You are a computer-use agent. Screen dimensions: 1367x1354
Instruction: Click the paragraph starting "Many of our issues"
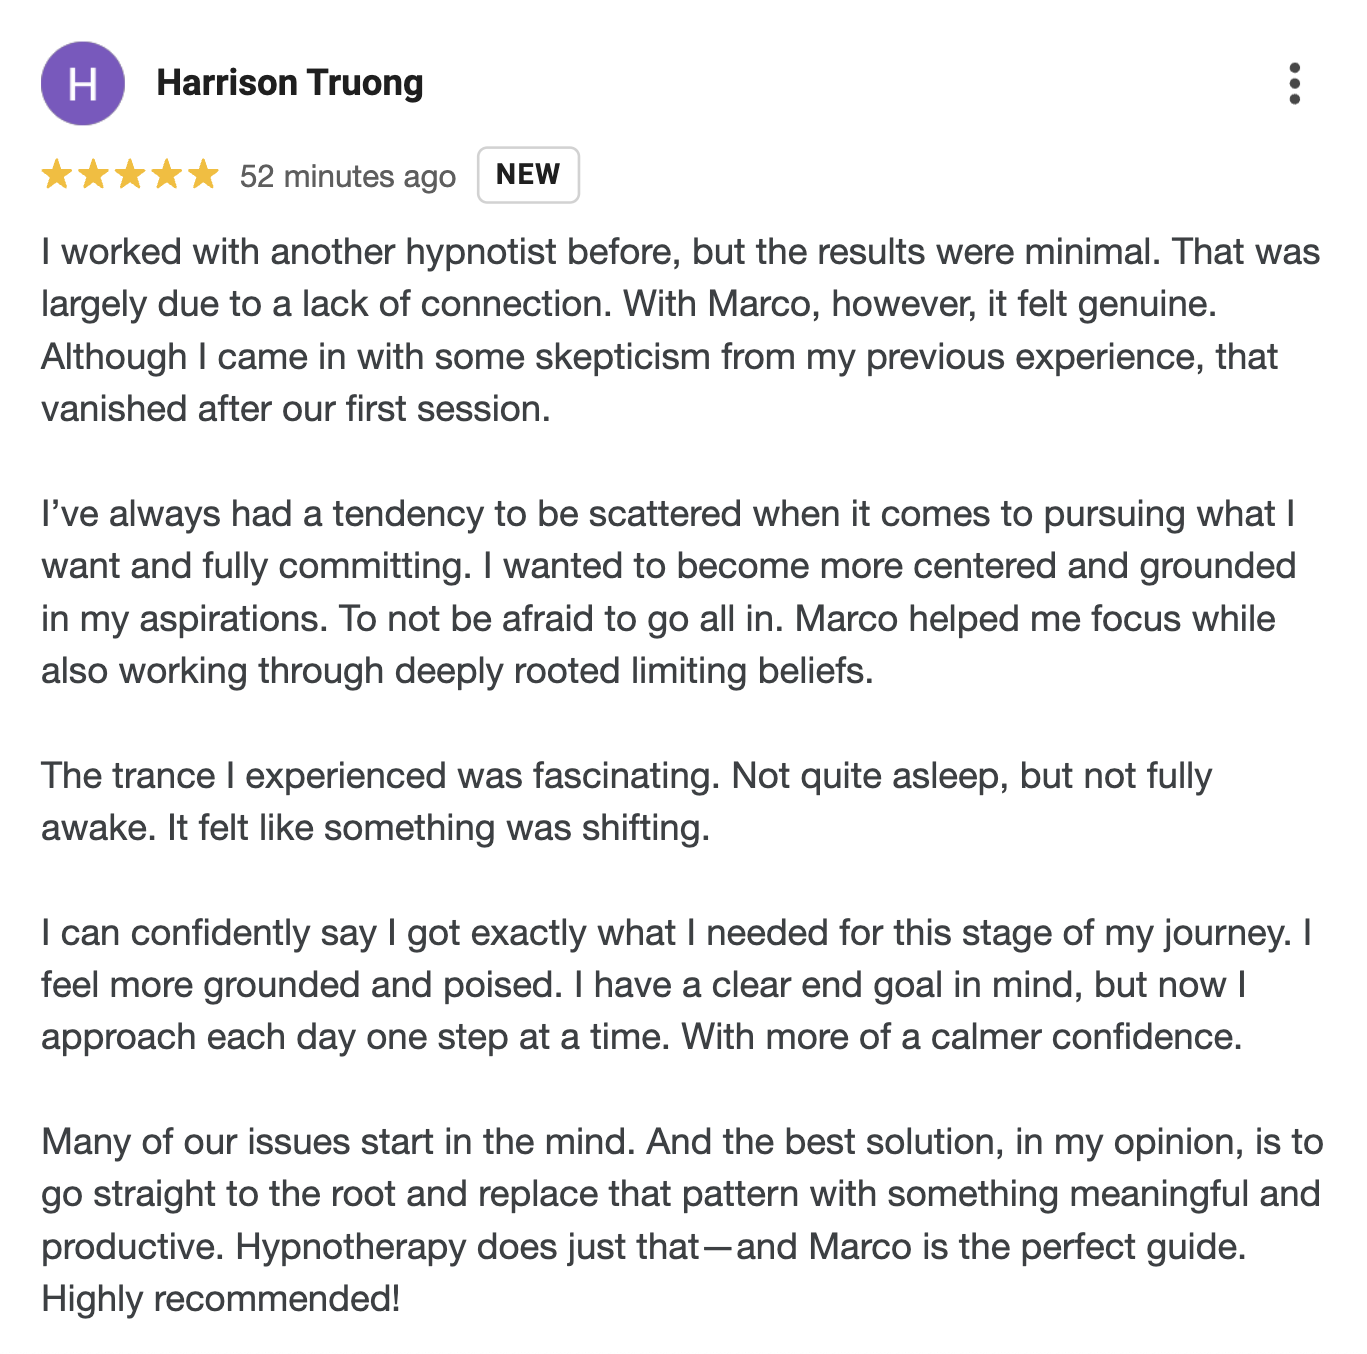682,1194
